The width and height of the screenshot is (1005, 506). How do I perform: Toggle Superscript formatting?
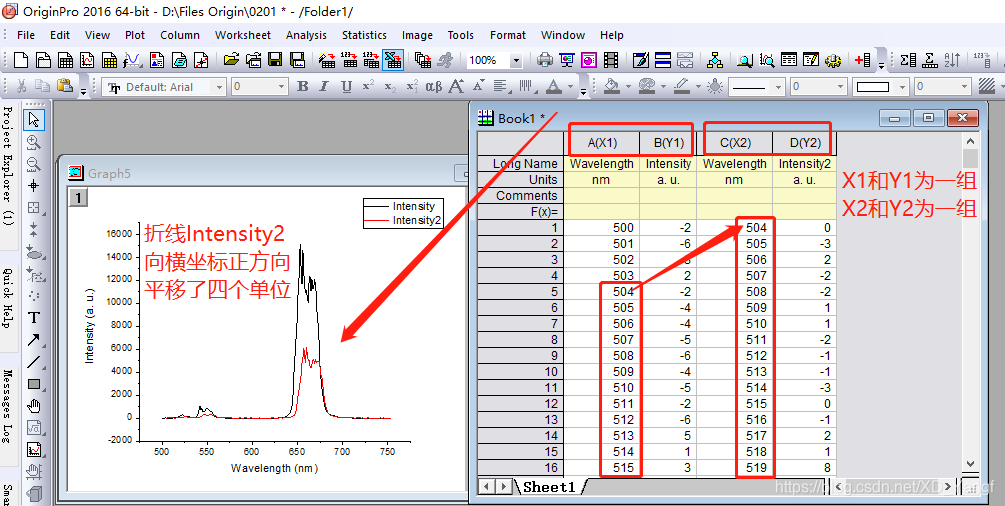[x=368, y=87]
